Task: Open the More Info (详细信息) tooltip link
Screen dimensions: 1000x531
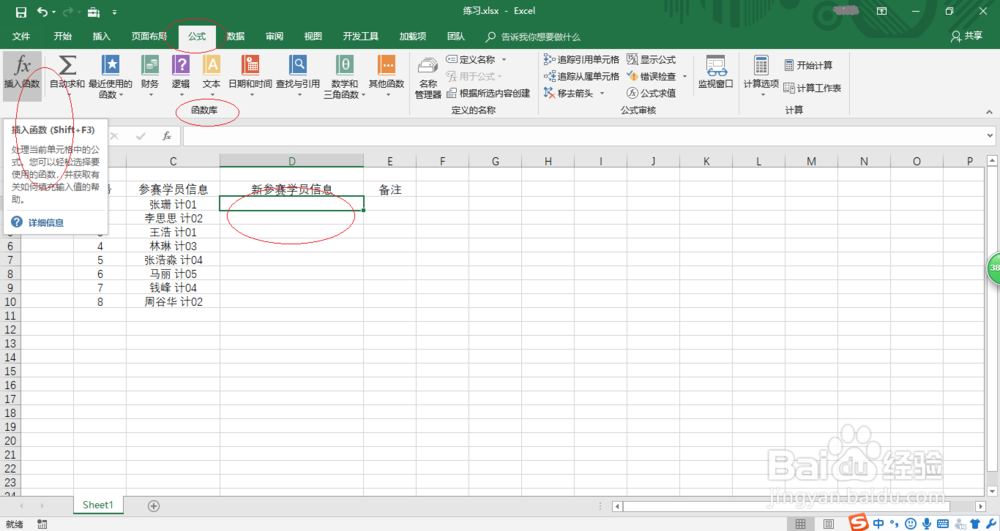Action: [x=46, y=222]
